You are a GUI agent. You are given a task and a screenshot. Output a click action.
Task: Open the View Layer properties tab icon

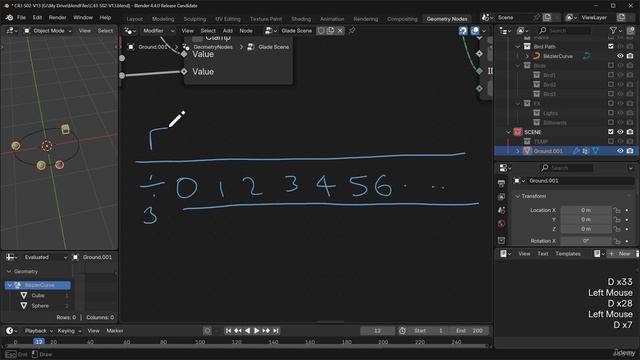[x=502, y=197]
